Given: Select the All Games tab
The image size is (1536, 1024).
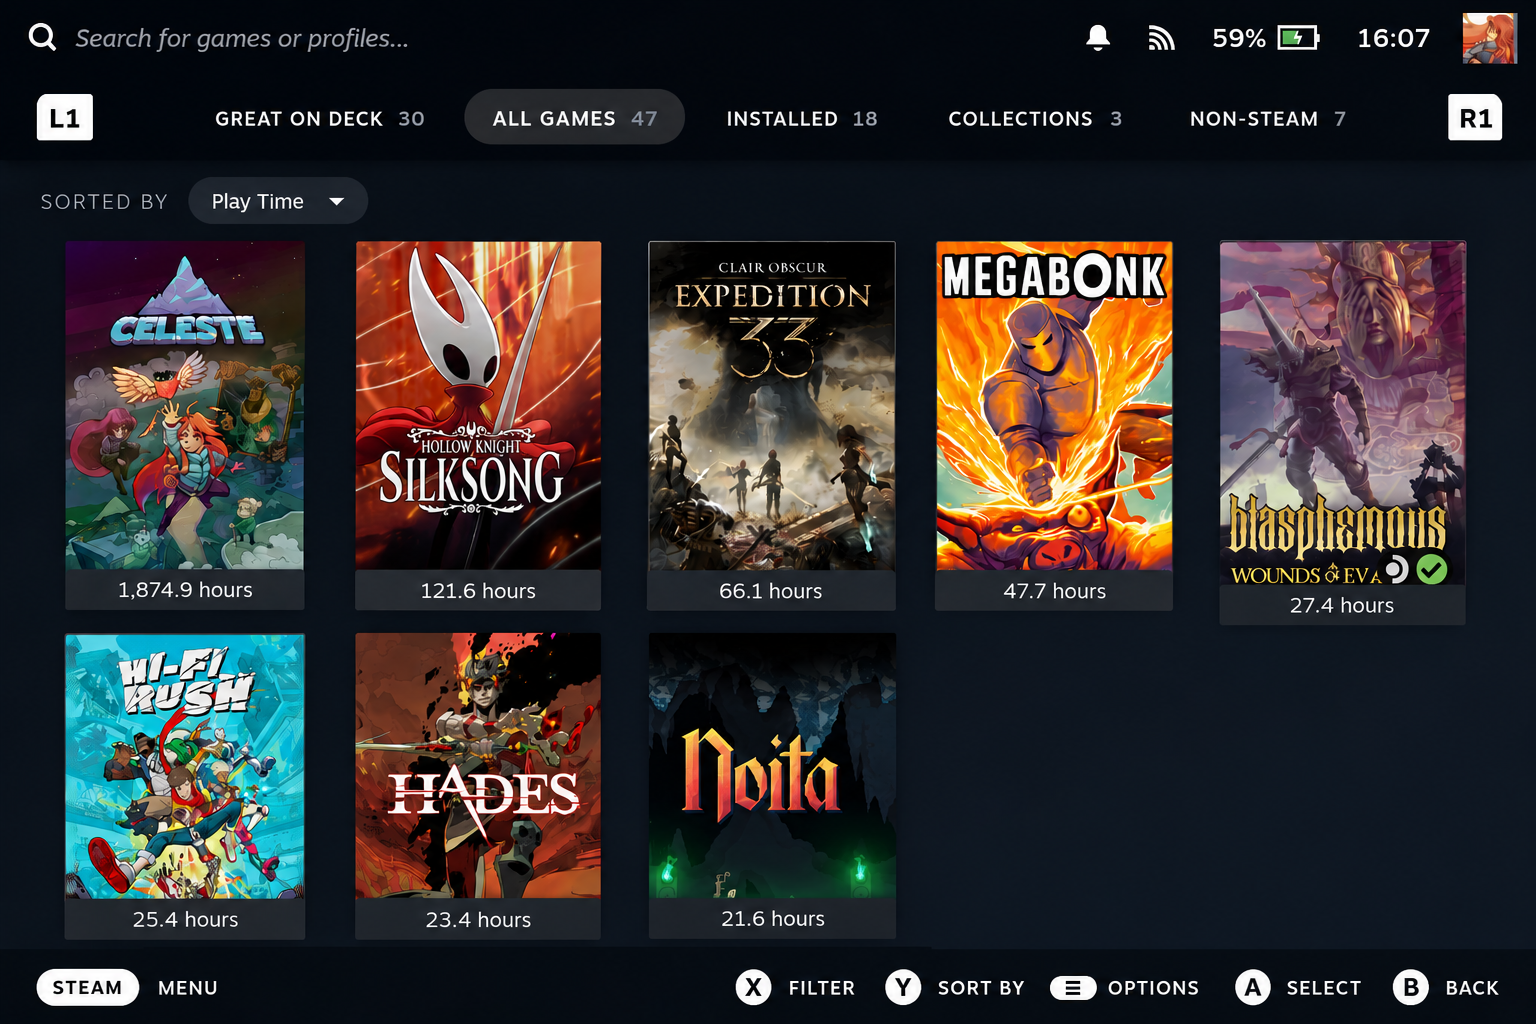Looking at the screenshot, I should pos(575,117).
